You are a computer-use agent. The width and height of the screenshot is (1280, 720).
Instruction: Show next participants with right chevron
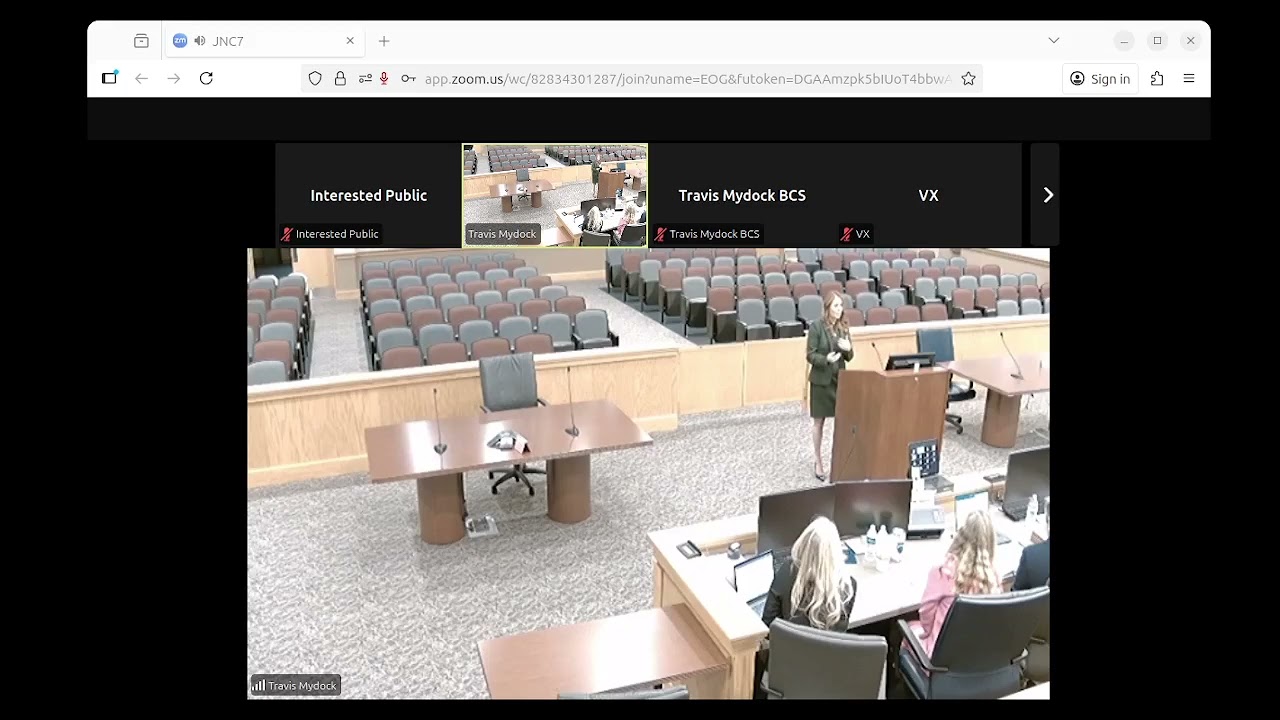[x=1048, y=195]
